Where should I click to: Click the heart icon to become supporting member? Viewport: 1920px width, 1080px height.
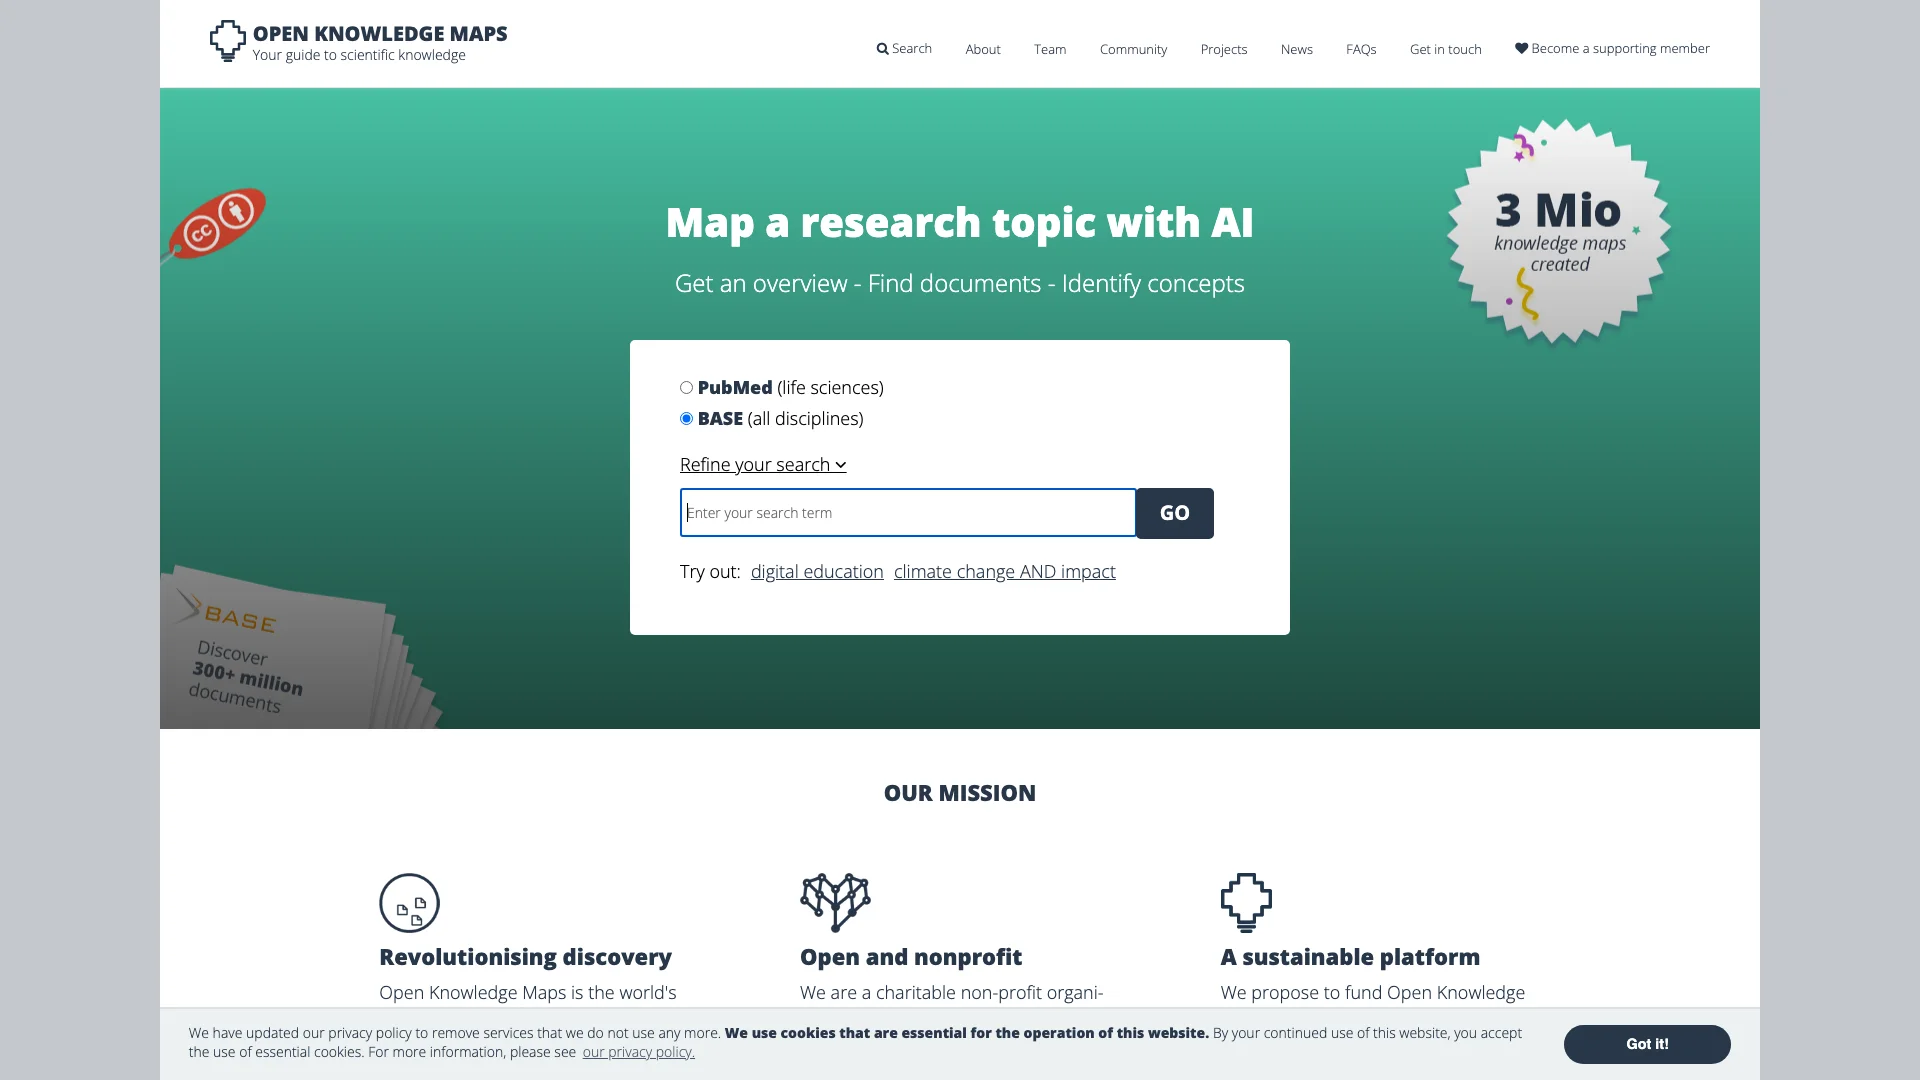point(1520,47)
